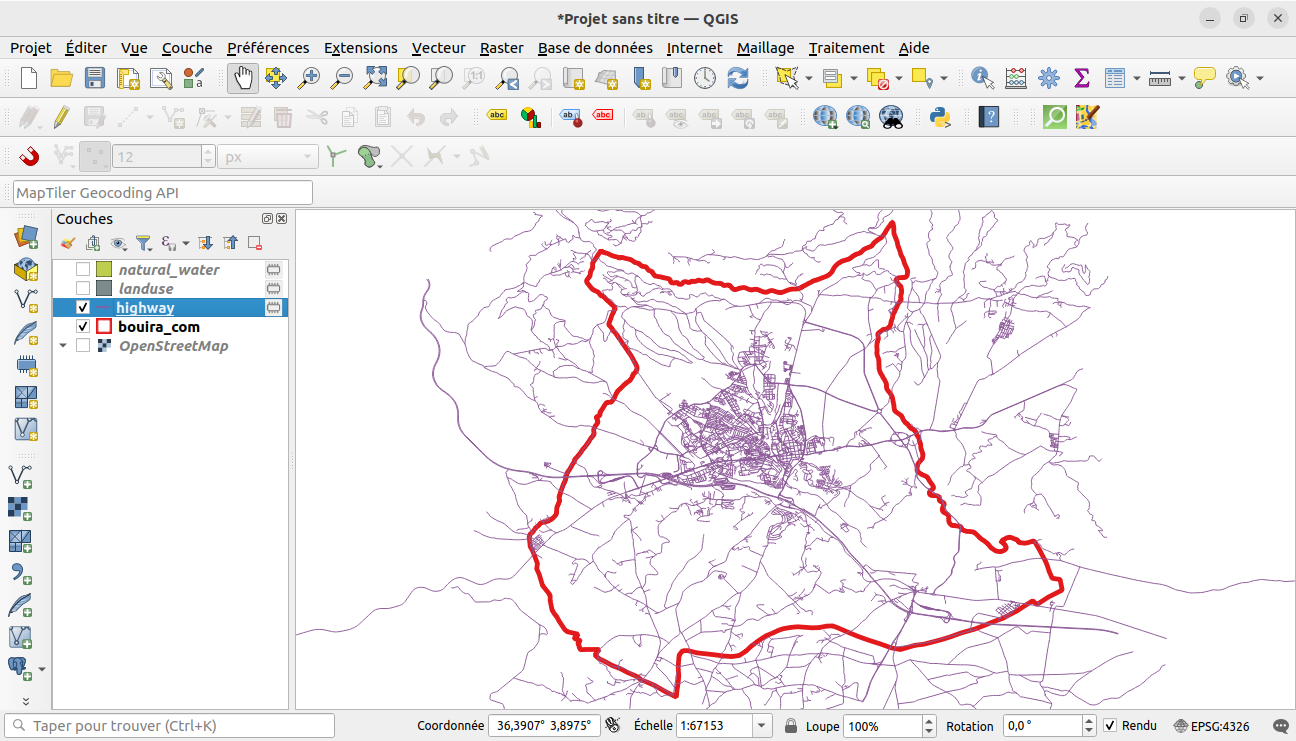Select the Pan Map hand tool
This screenshot has height=741, width=1296.
point(243,78)
